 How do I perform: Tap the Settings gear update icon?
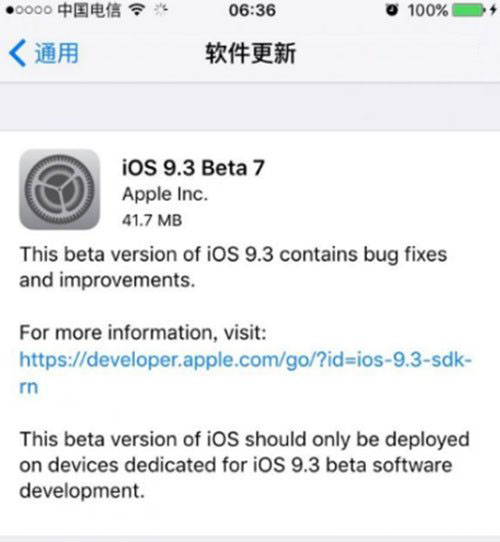(59, 189)
